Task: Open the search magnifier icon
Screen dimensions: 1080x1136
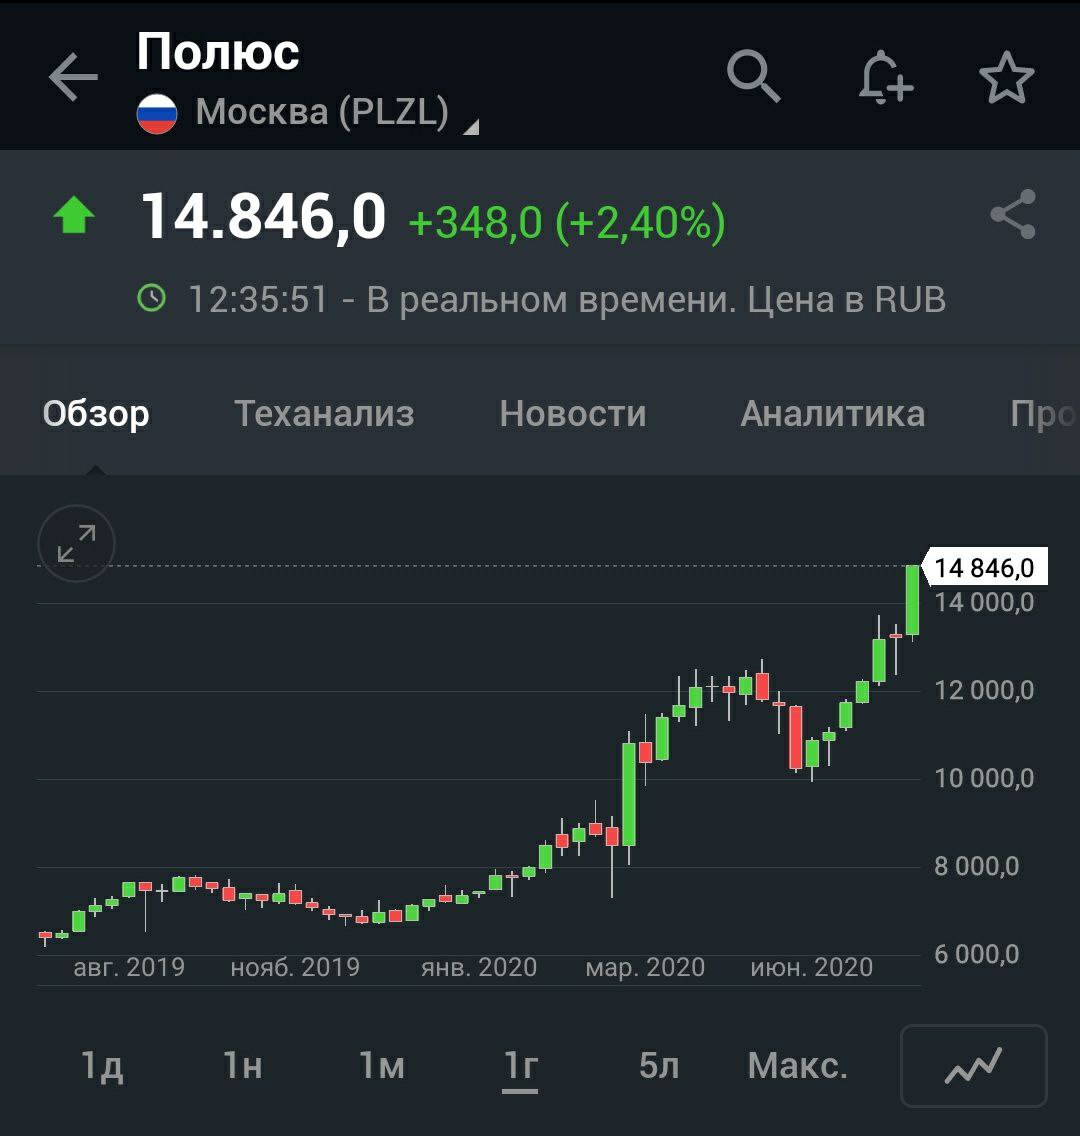Action: (752, 76)
